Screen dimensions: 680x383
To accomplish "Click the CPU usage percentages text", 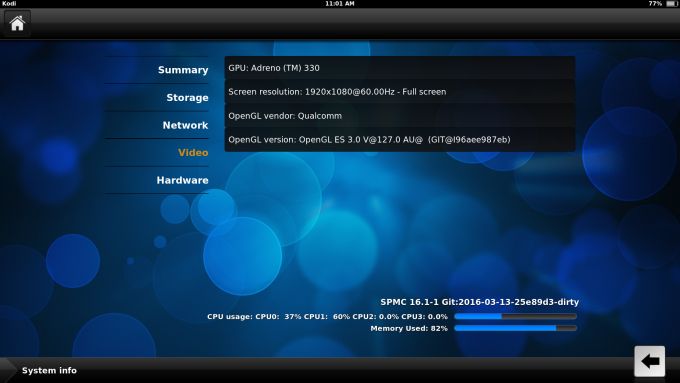I will click(x=327, y=317).
